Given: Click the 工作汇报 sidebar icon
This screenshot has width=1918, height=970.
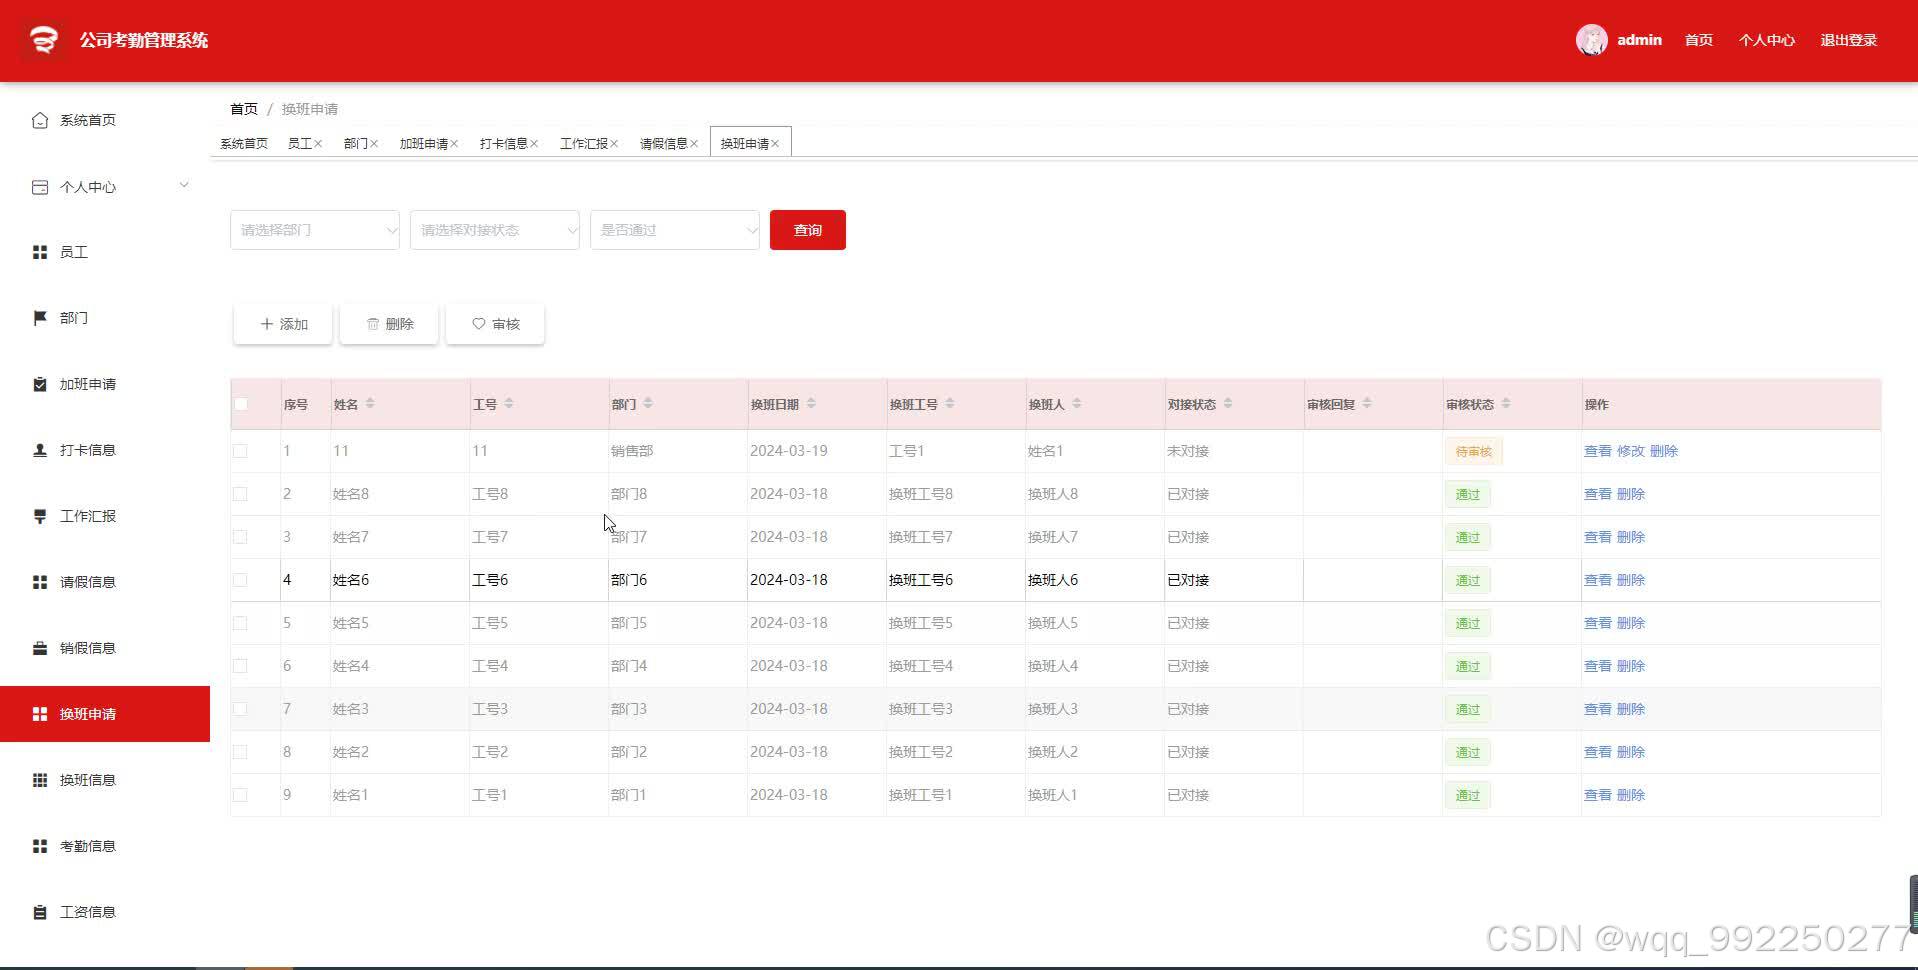Looking at the screenshot, I should click(x=40, y=516).
